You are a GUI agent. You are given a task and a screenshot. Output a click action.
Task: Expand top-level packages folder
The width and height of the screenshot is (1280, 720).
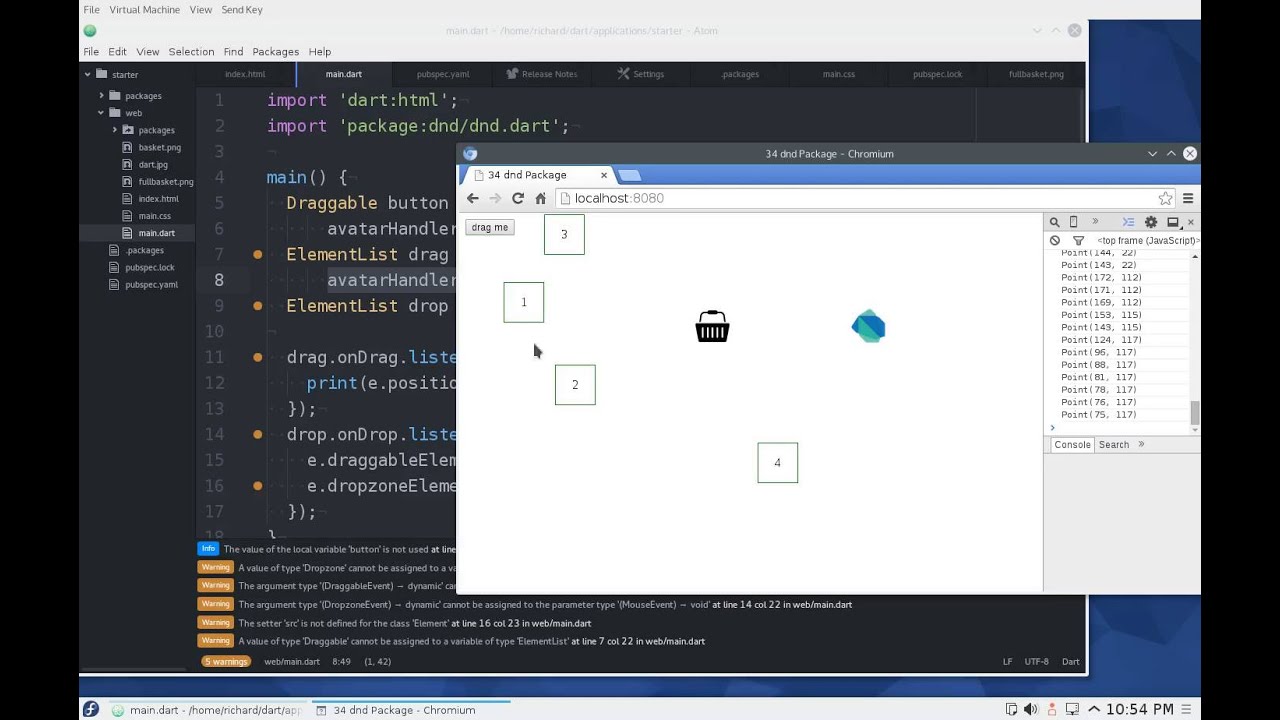(x=101, y=96)
